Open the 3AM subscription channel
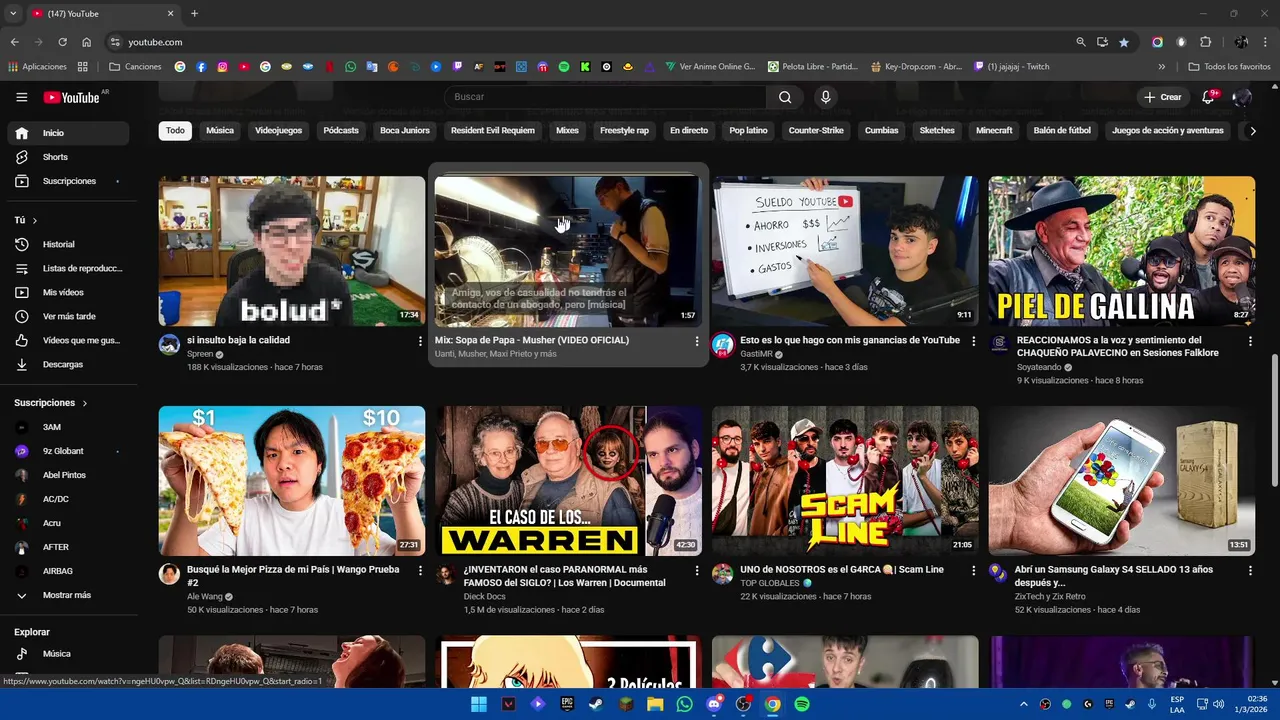1280x720 pixels. tap(68, 427)
